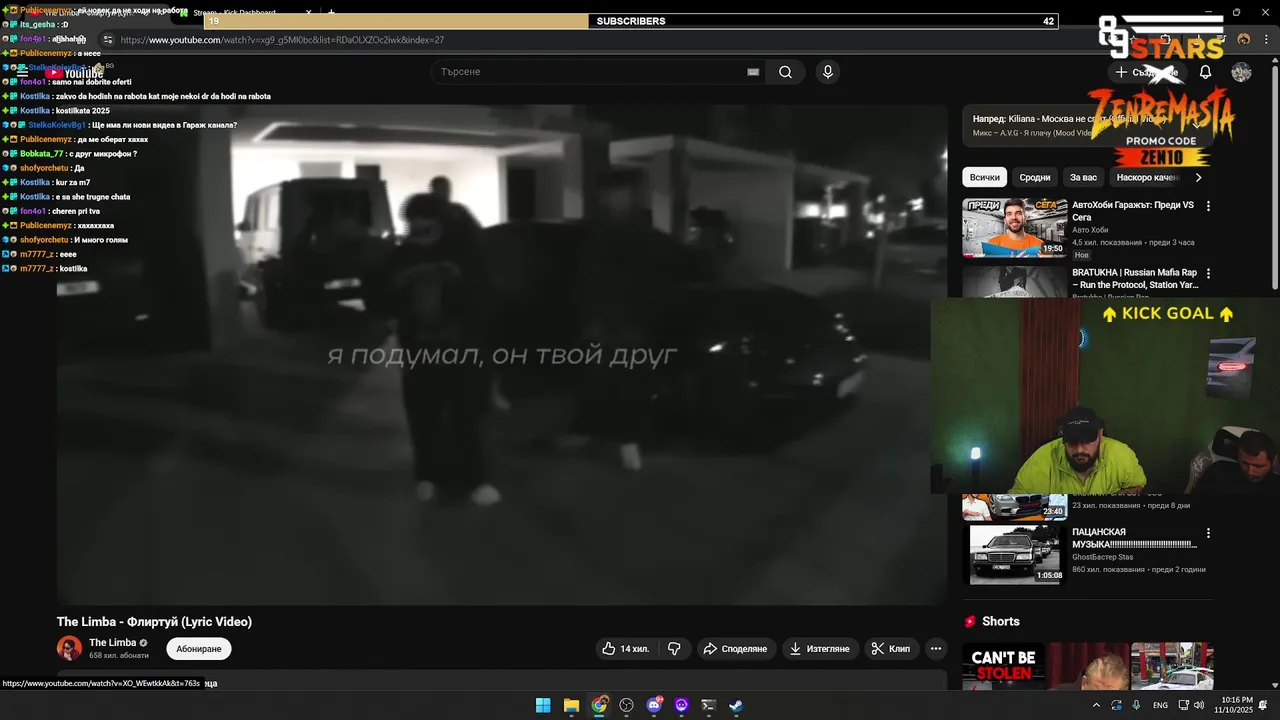Open the 23:40 duration video thumbnail
The image size is (1280, 720).
(1015, 507)
